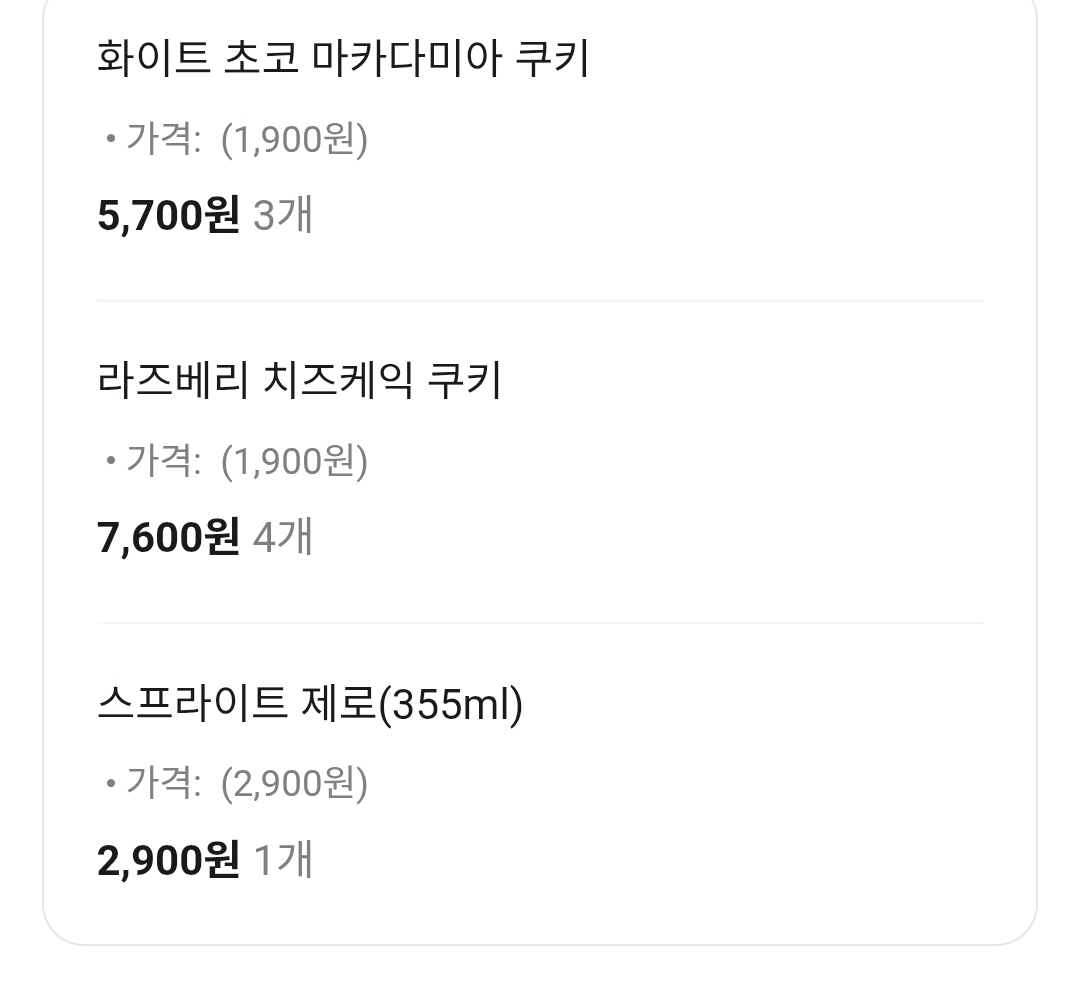Click bullet point beside 라즈베리 치즈케익 쿠키 가격
1079x988 pixels.
tap(110, 462)
